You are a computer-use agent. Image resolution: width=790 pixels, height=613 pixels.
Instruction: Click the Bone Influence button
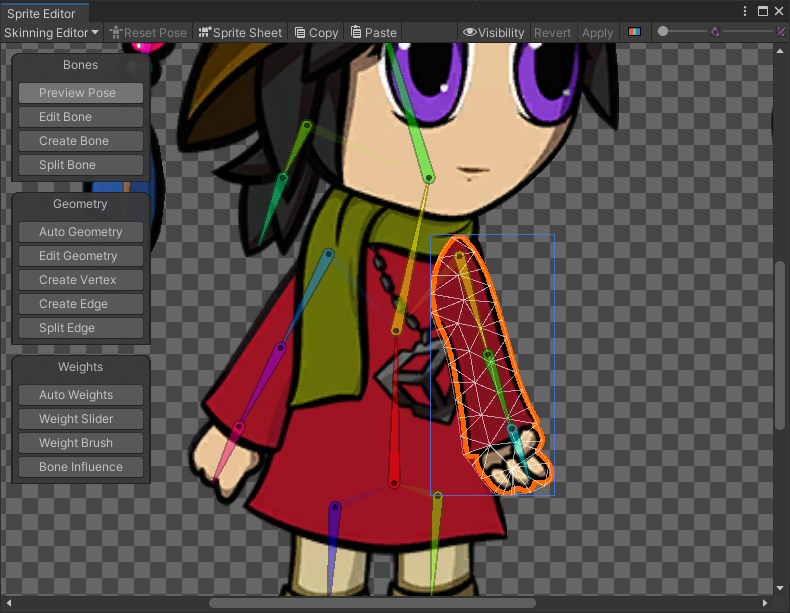click(x=80, y=467)
